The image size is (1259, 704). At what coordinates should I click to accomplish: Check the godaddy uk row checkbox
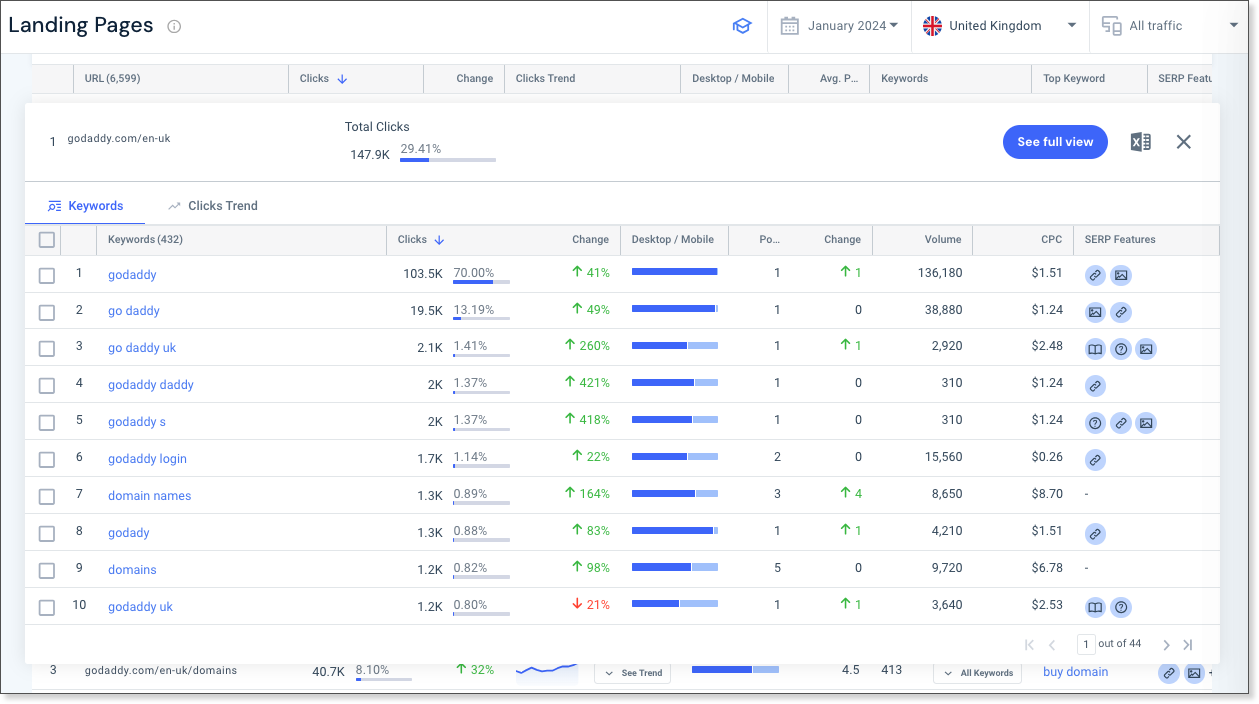[x=47, y=608]
